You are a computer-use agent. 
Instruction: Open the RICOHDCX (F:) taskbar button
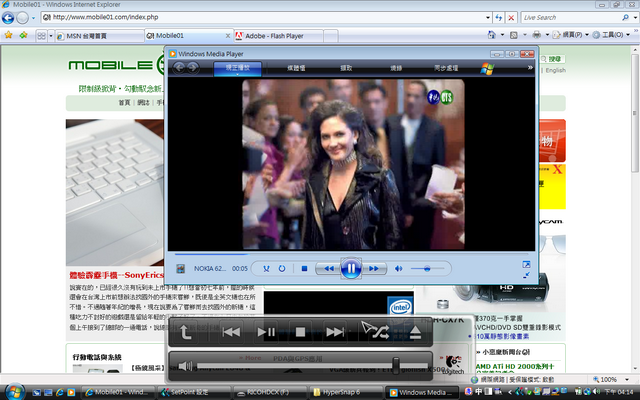point(271,392)
